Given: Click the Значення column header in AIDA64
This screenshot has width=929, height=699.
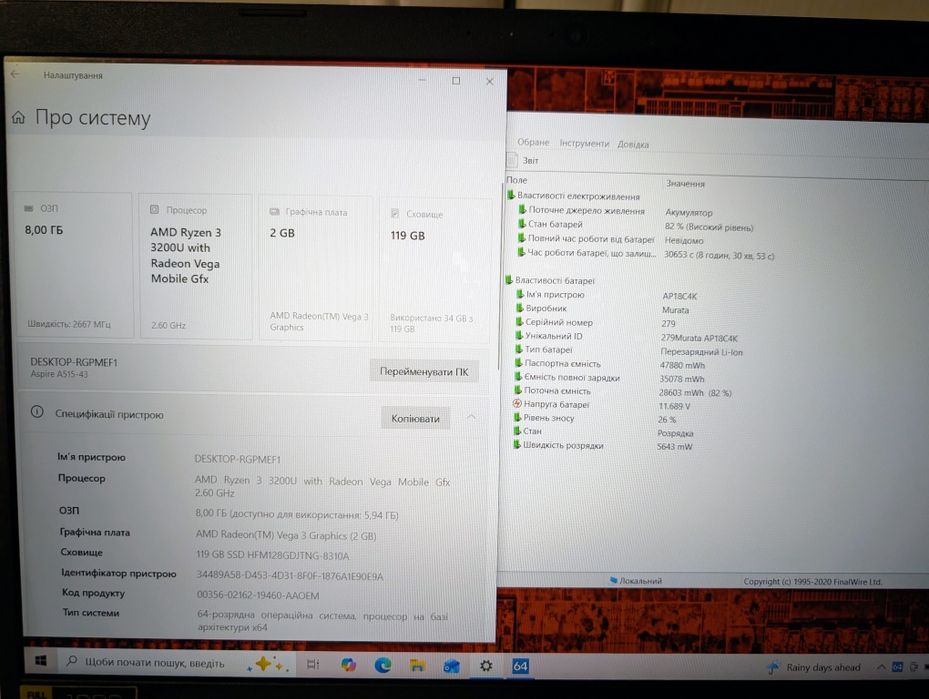Looking at the screenshot, I should pyautogui.click(x=685, y=184).
